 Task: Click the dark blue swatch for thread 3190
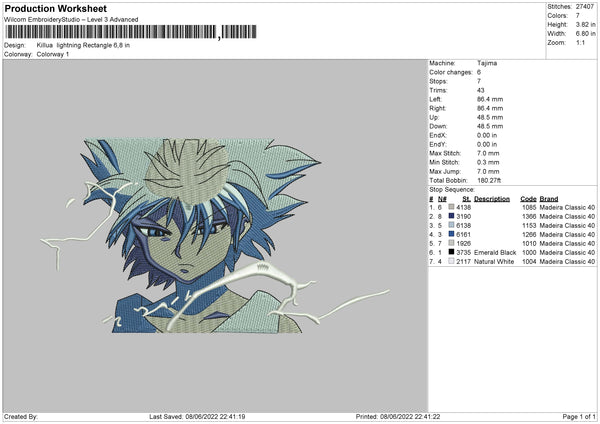pyautogui.click(x=451, y=216)
